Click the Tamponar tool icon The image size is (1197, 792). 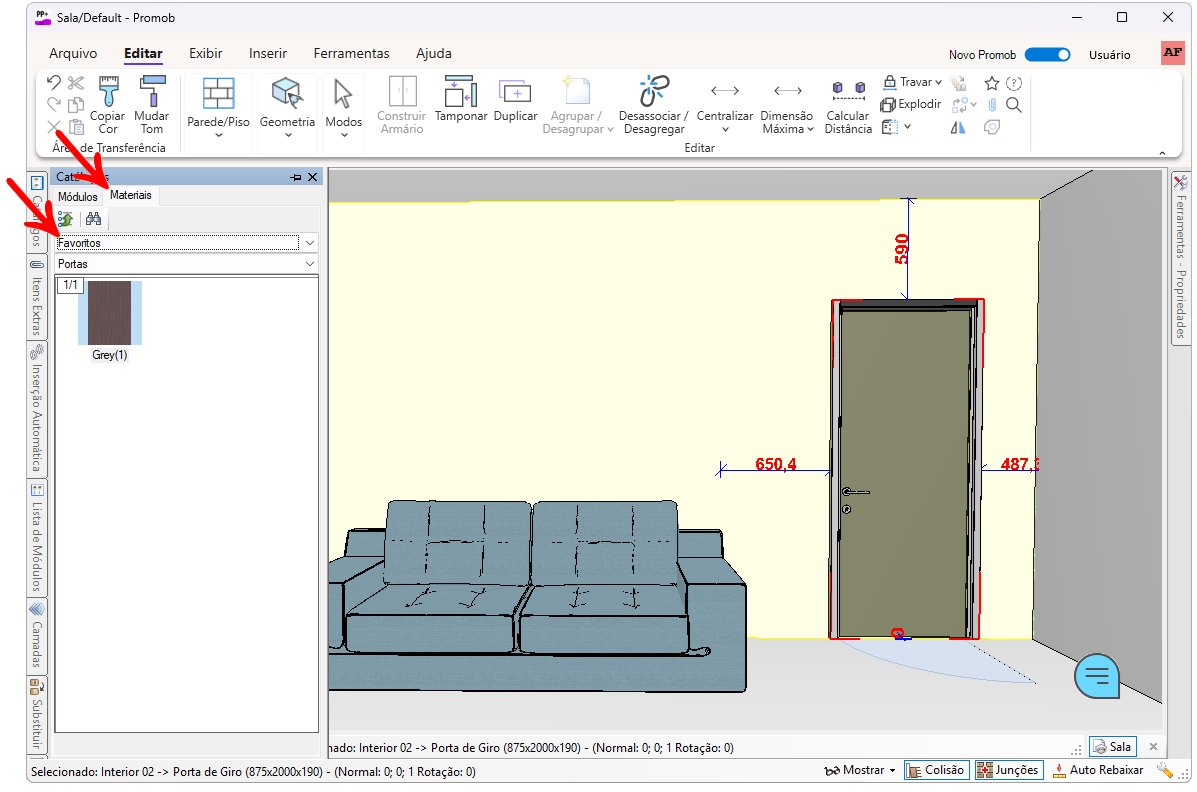(x=460, y=93)
